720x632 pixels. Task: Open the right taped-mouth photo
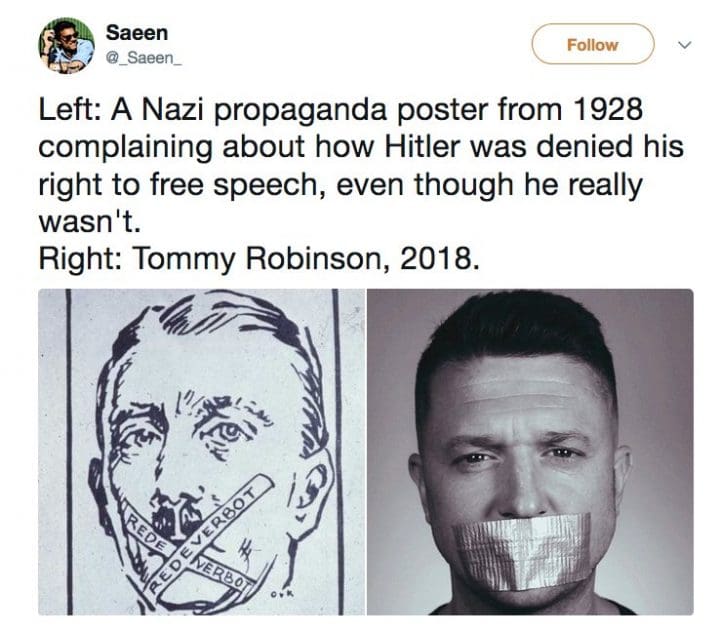[530, 452]
